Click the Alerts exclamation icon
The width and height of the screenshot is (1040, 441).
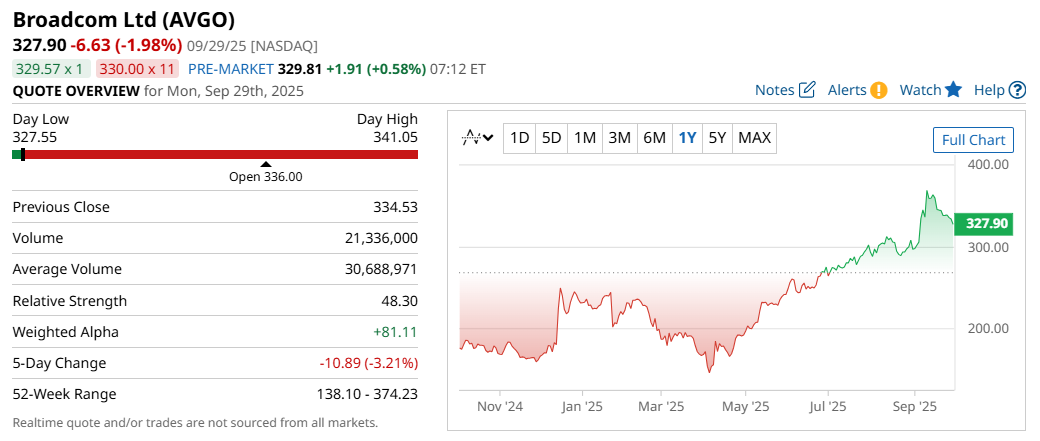pyautogui.click(x=878, y=90)
